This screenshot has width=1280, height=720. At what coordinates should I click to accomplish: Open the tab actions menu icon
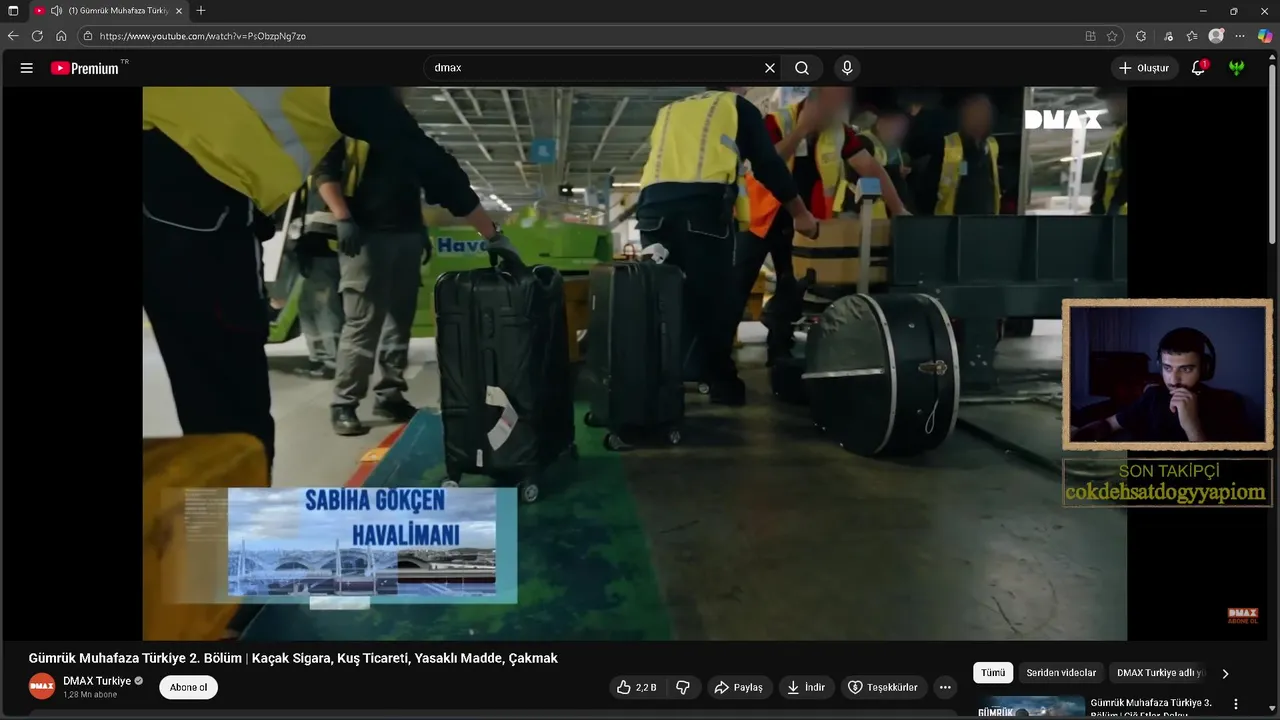coord(13,10)
